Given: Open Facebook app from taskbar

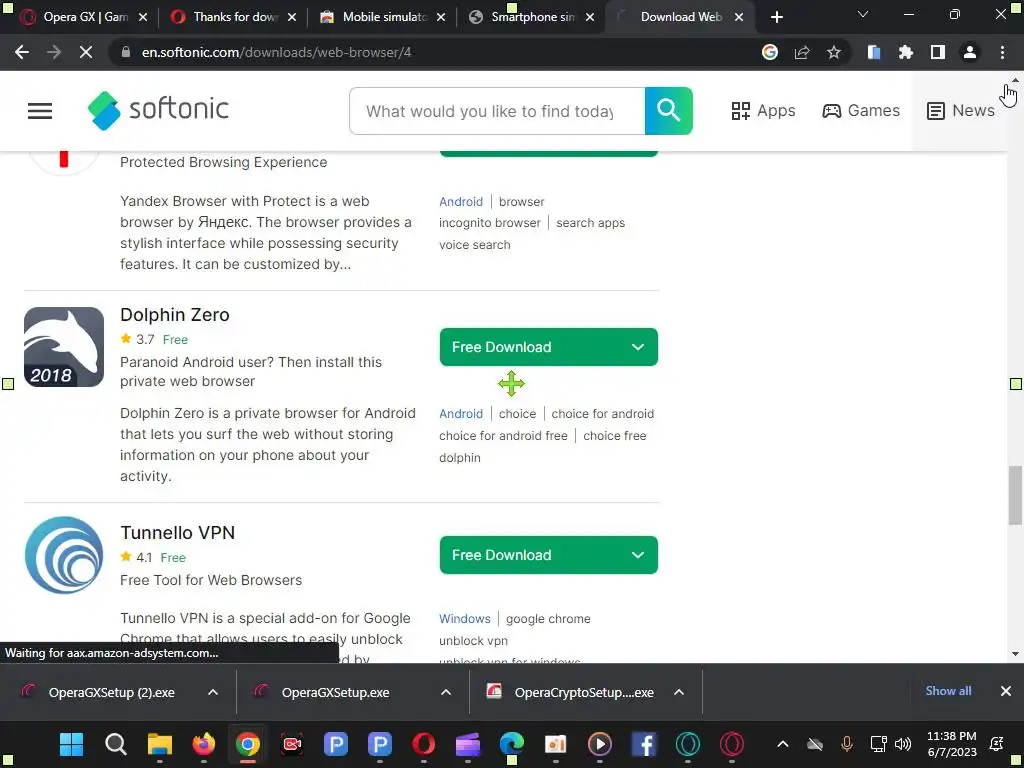Looking at the screenshot, I should click(x=644, y=744).
